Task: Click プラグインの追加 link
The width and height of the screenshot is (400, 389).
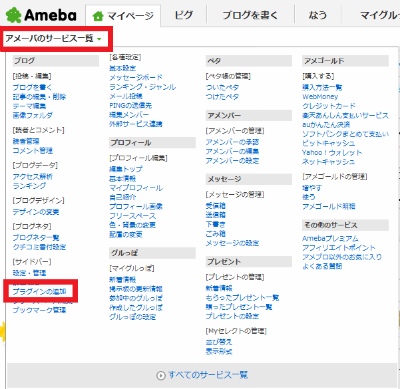Action: coord(39,292)
